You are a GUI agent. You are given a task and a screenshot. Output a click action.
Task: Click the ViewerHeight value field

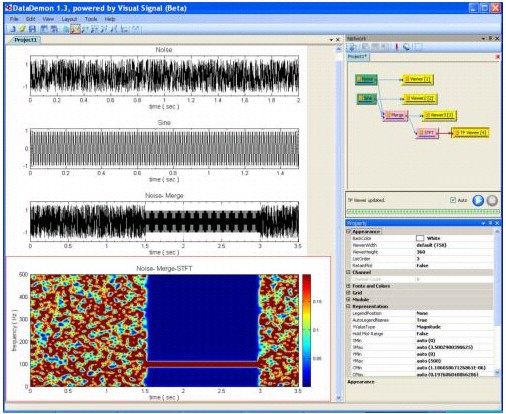(454, 252)
